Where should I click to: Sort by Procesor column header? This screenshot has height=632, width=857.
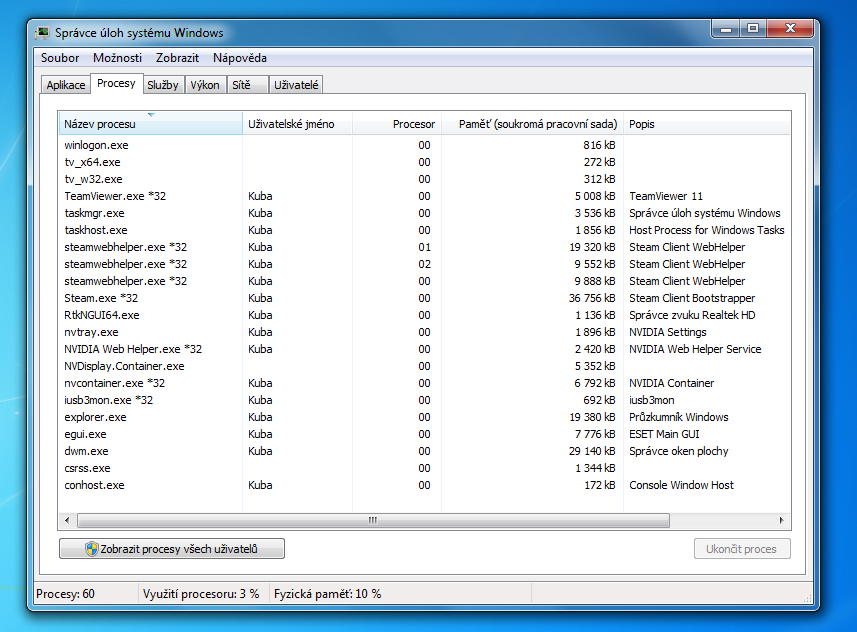(397, 124)
